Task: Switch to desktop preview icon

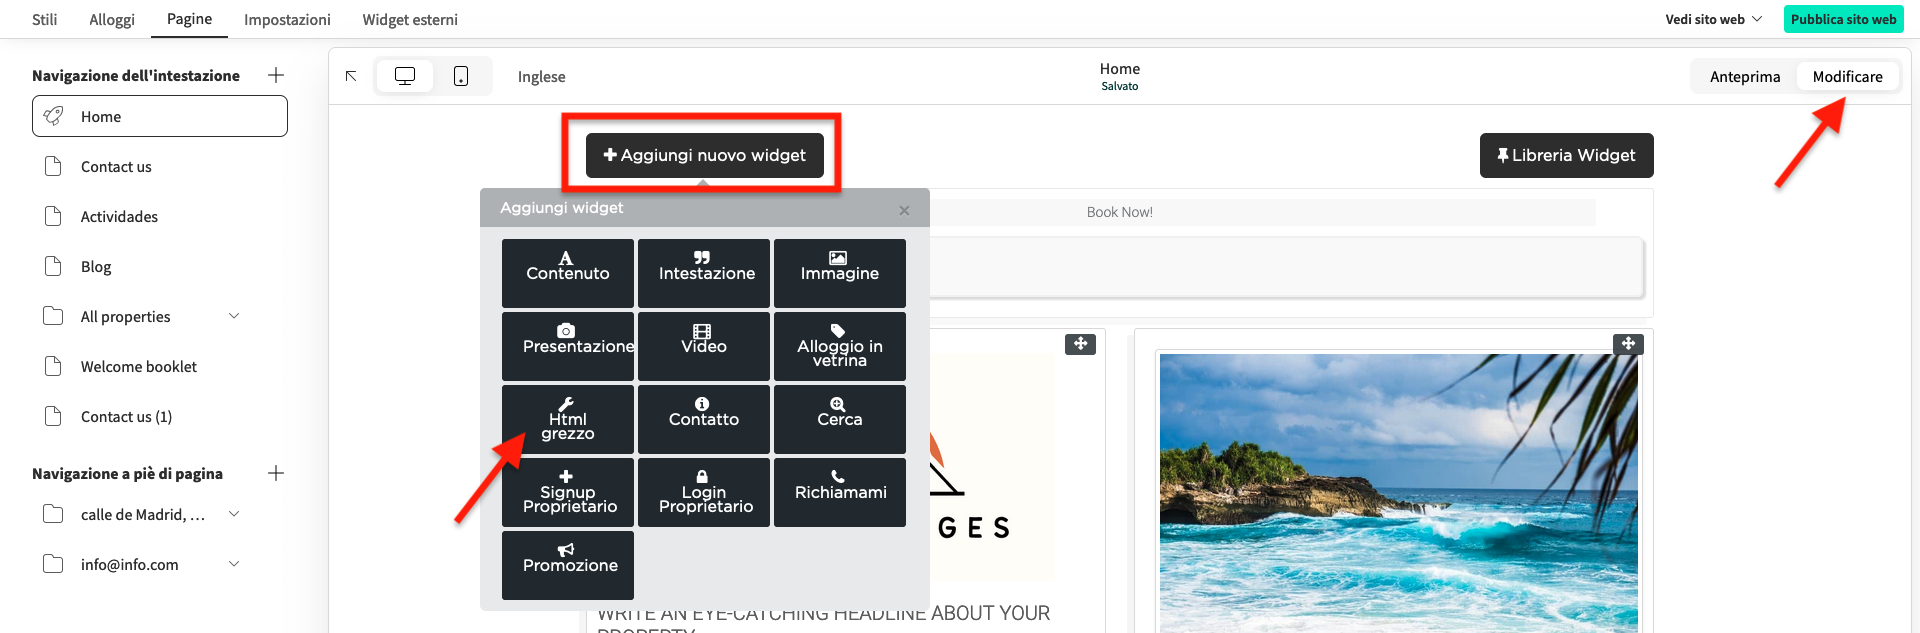Action: 405,76
